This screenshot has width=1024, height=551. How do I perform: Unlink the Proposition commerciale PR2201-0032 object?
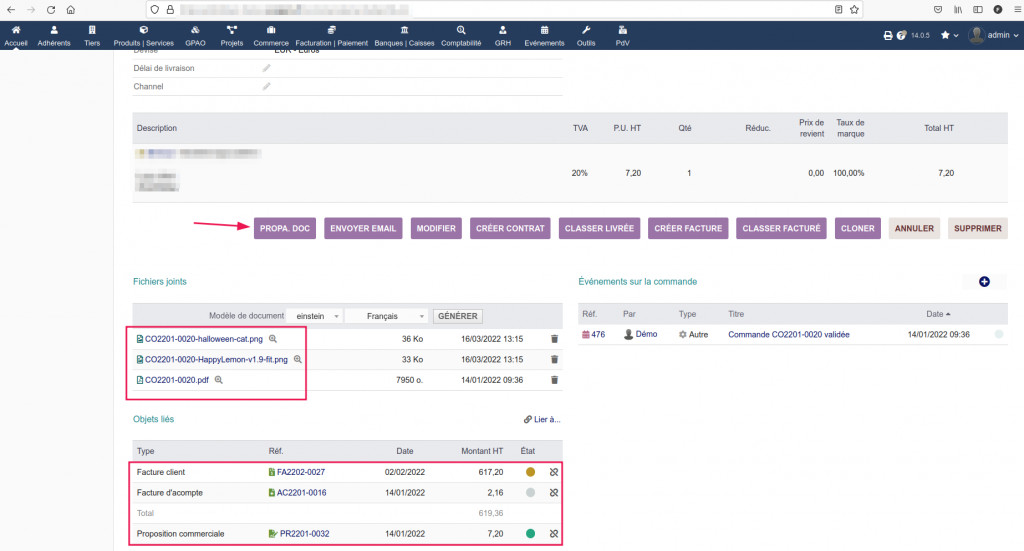pos(554,534)
